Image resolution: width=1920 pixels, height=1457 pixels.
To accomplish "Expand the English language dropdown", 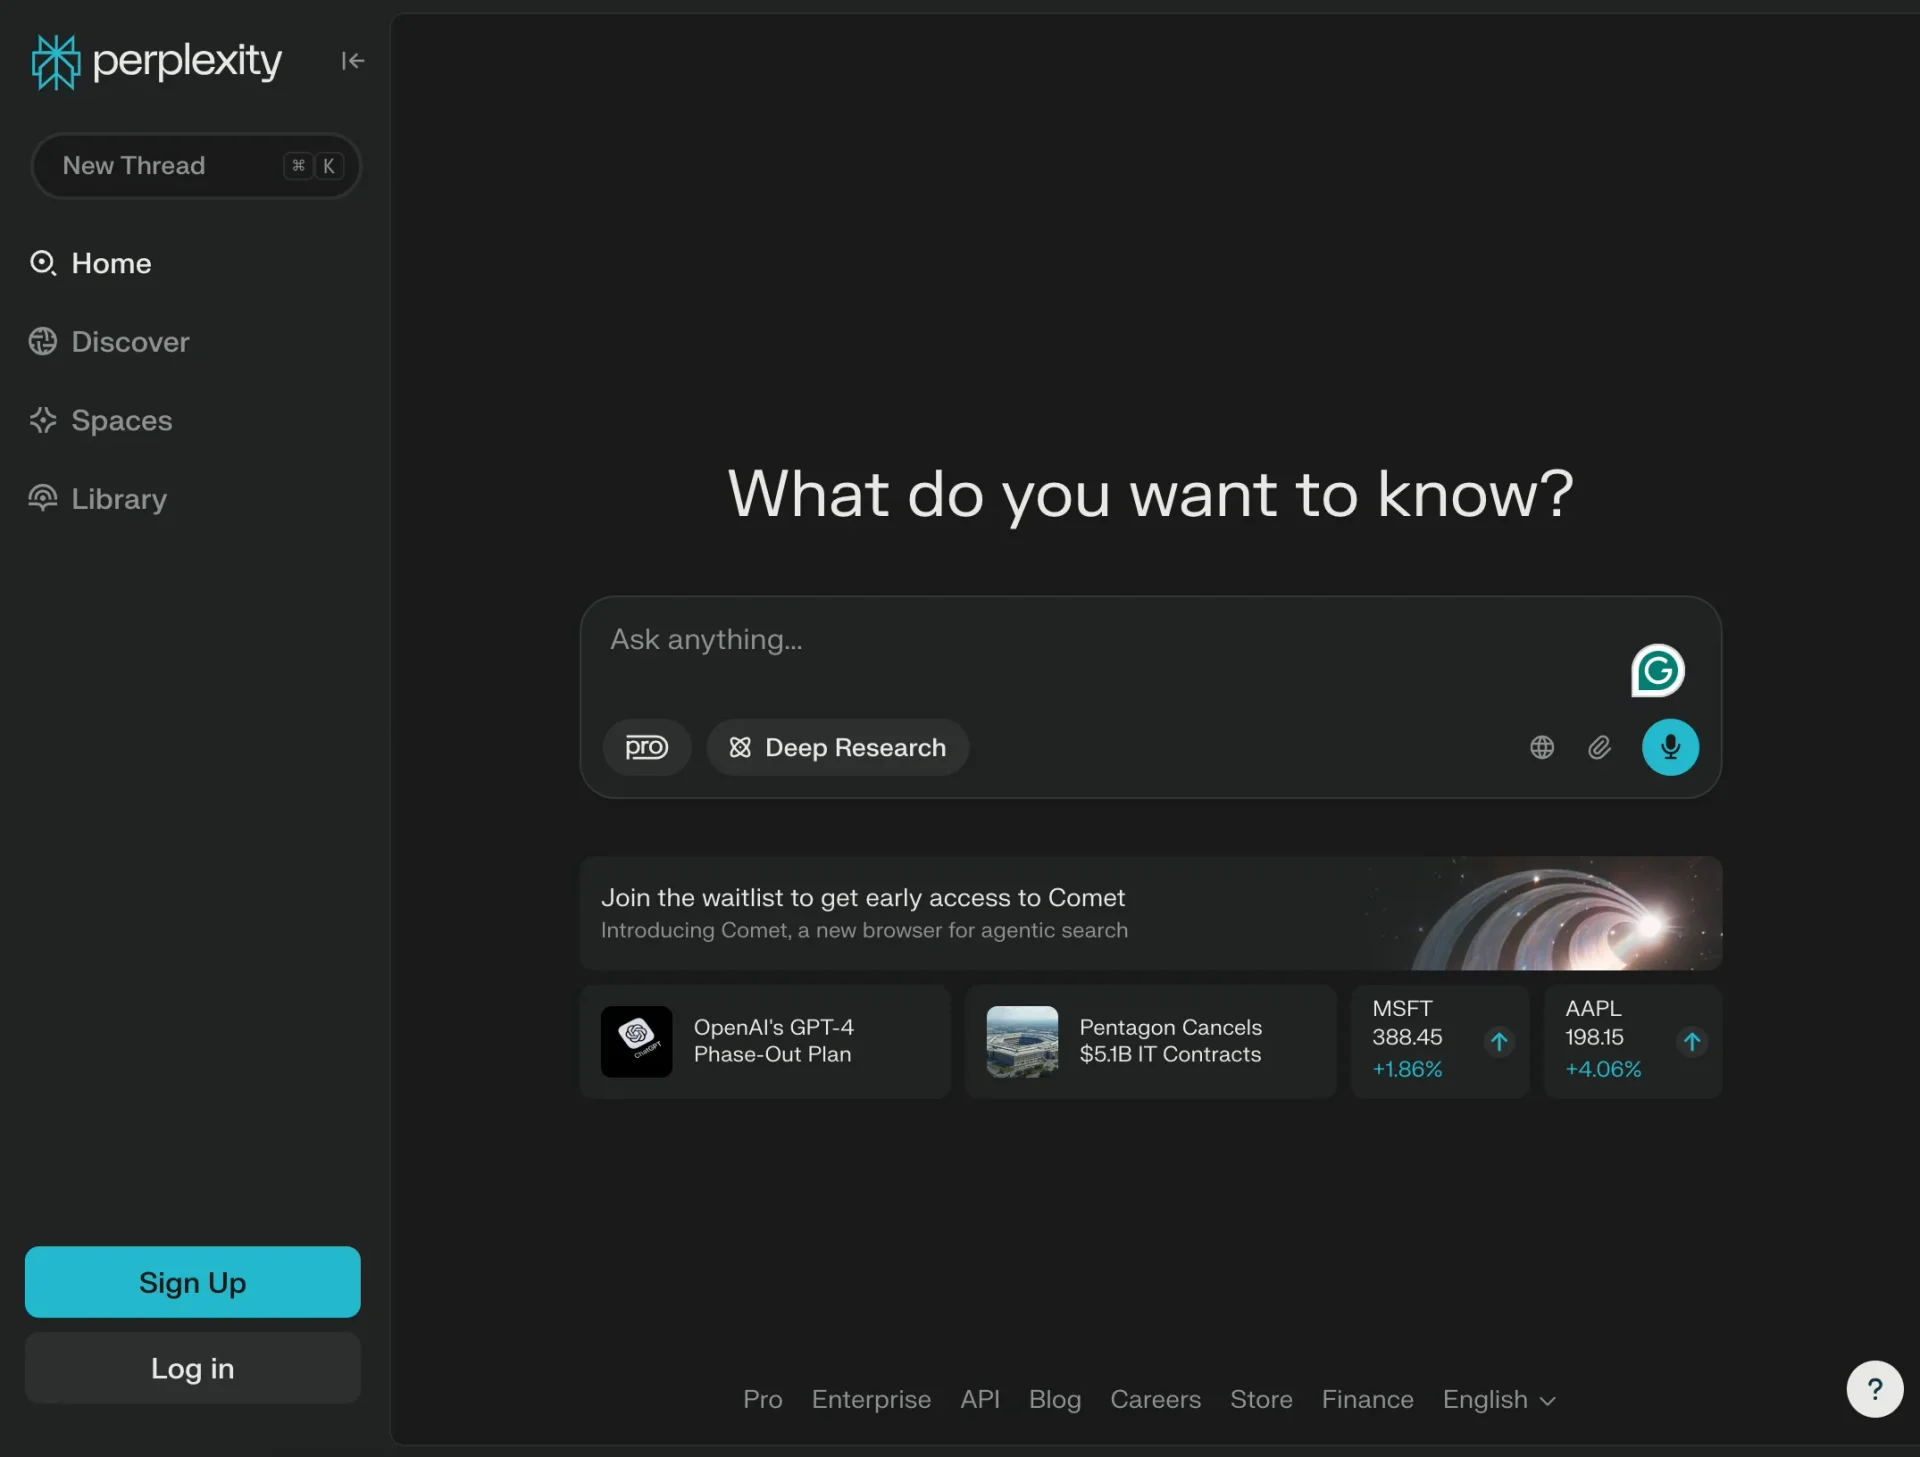I will point(1499,1399).
